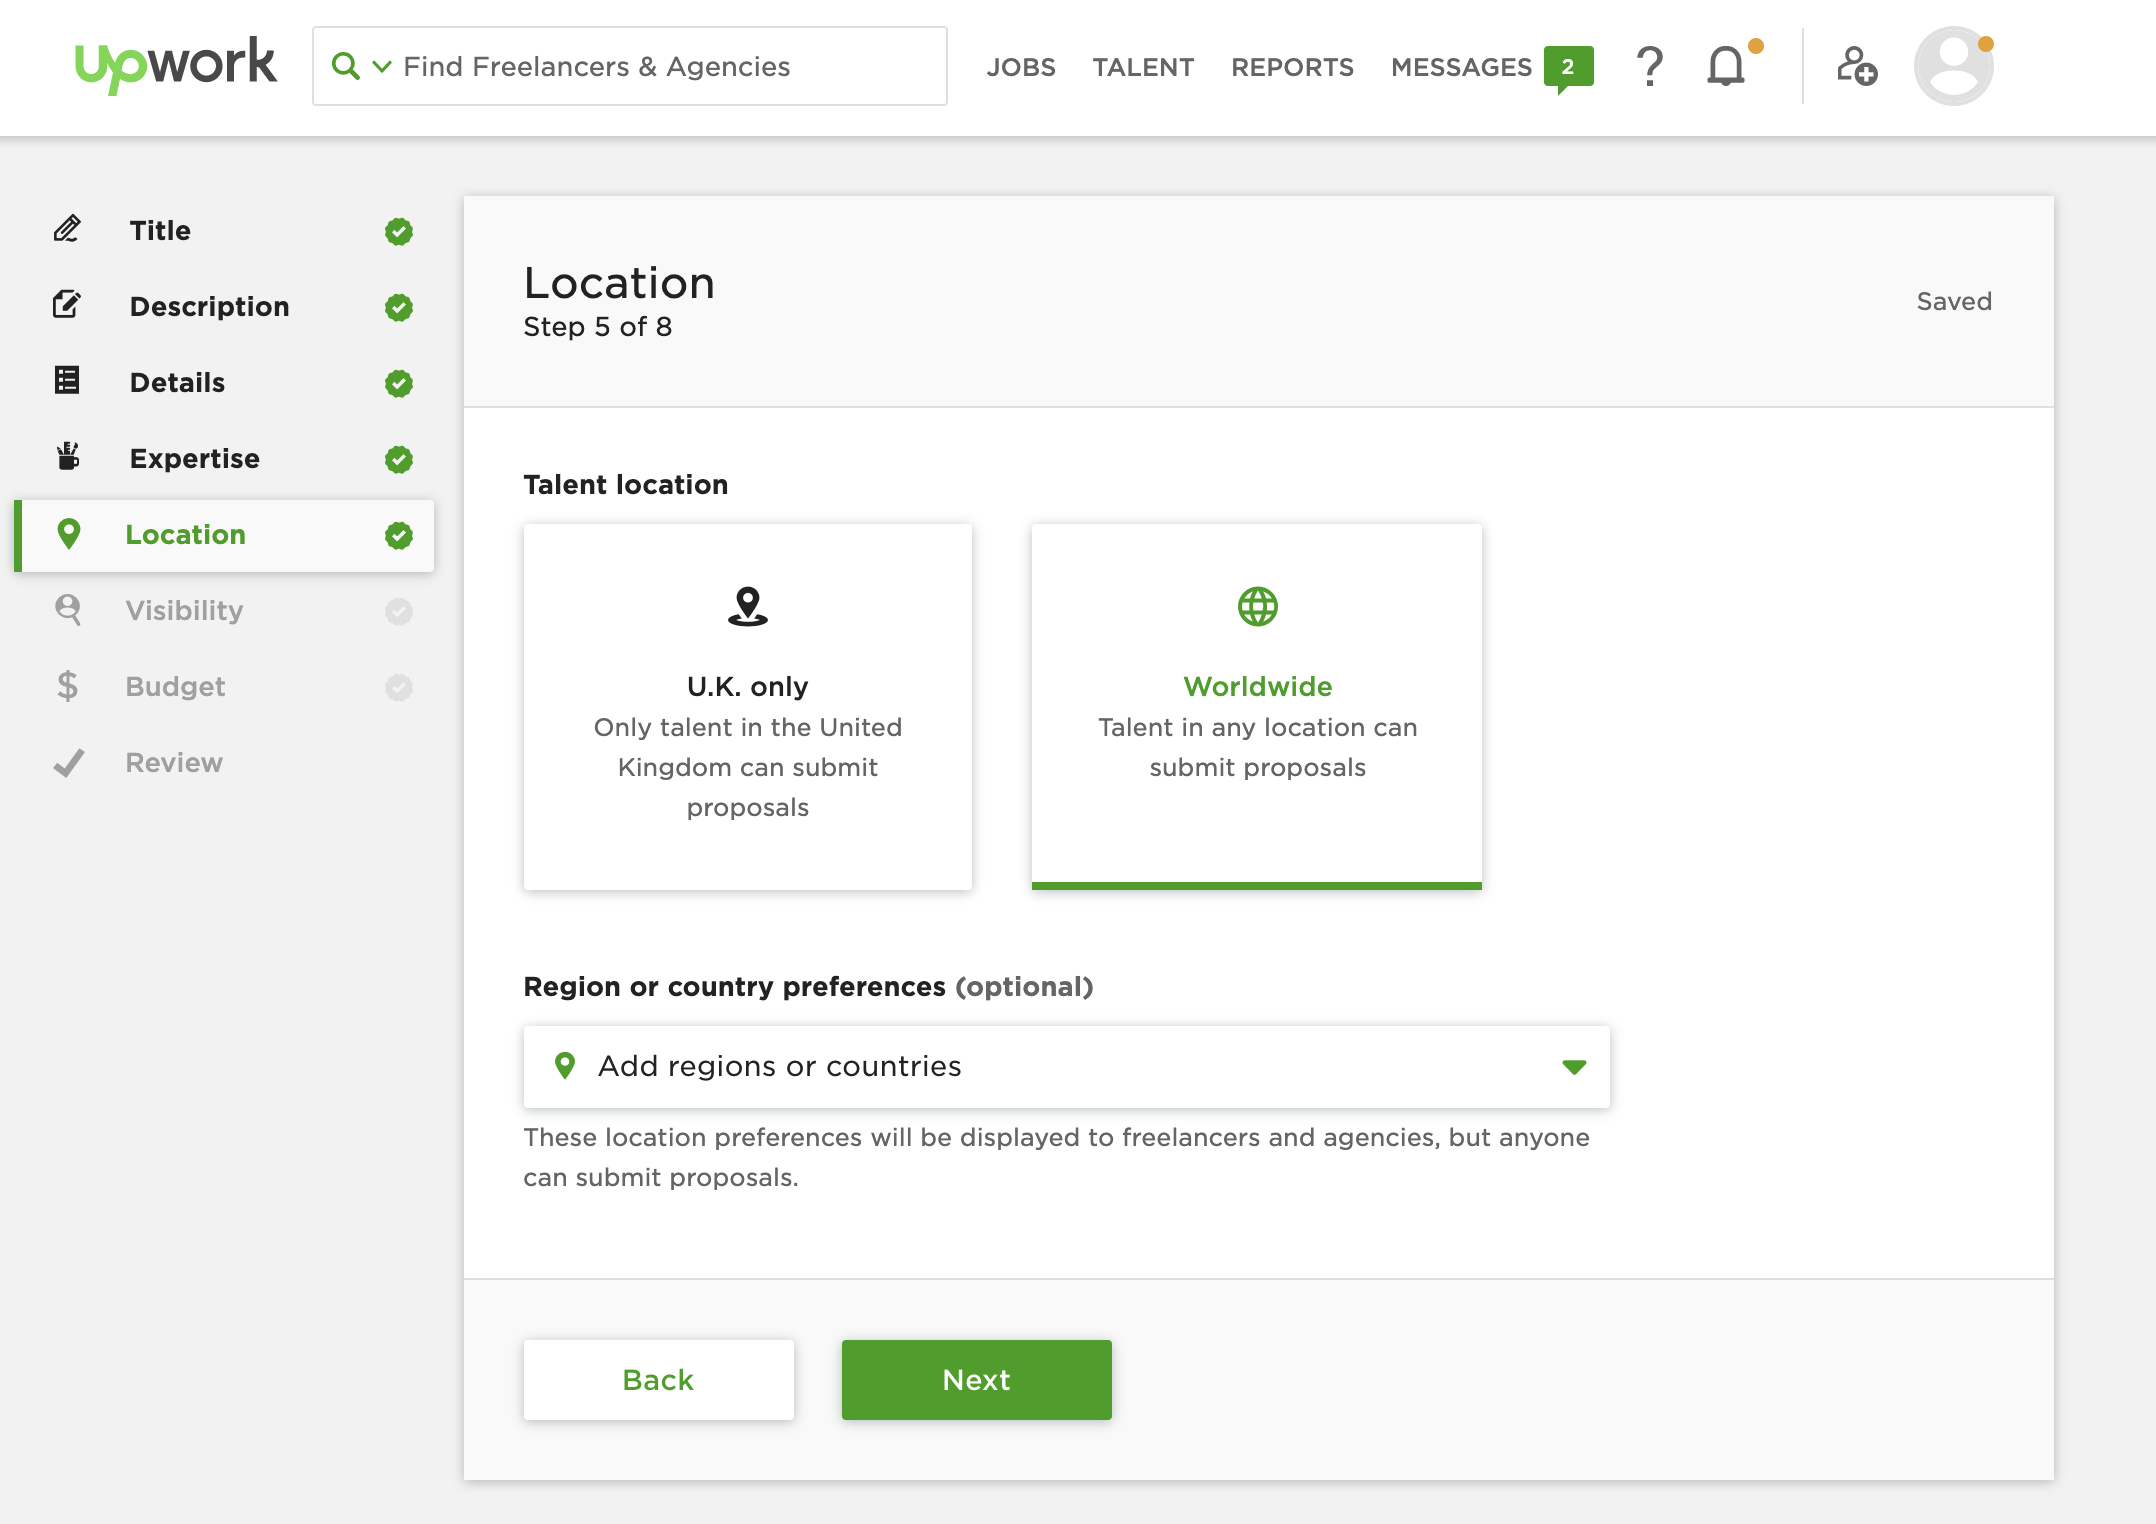2156x1524 pixels.
Task: Click the globe icon on Worldwide card
Action: coord(1257,606)
